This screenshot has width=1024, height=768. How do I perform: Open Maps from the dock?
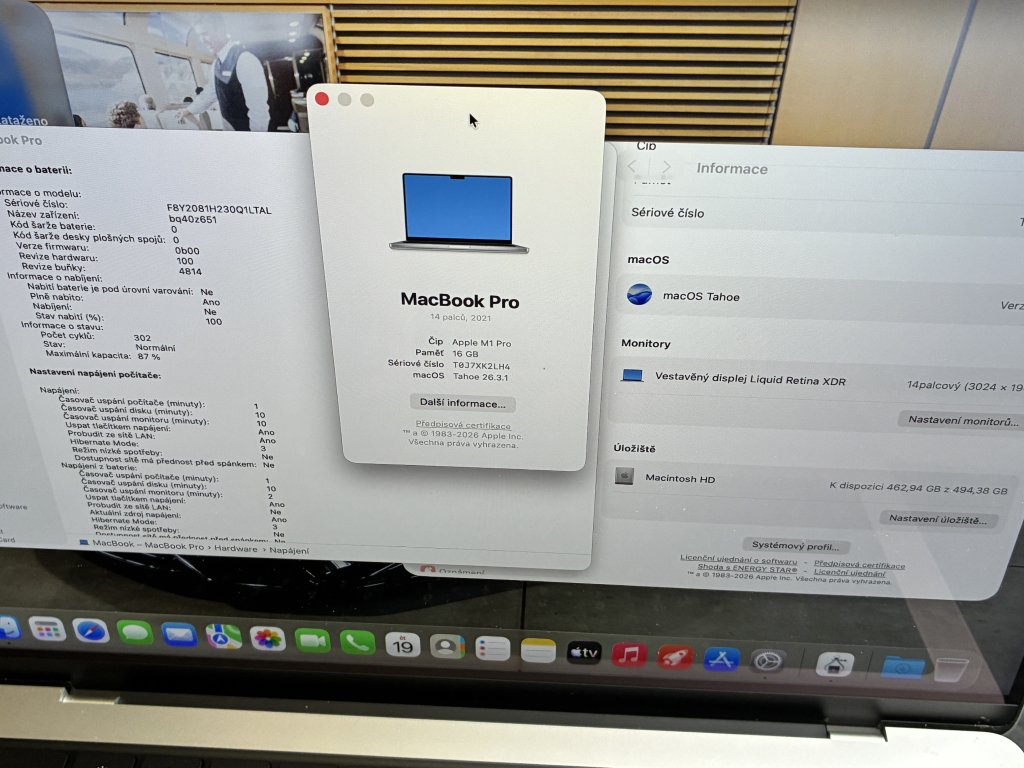tap(223, 636)
